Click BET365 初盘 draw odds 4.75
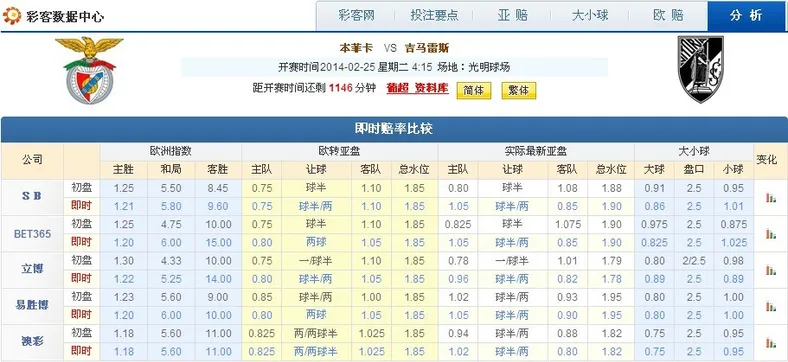Image resolution: width=788 pixels, height=362 pixels. coord(171,225)
